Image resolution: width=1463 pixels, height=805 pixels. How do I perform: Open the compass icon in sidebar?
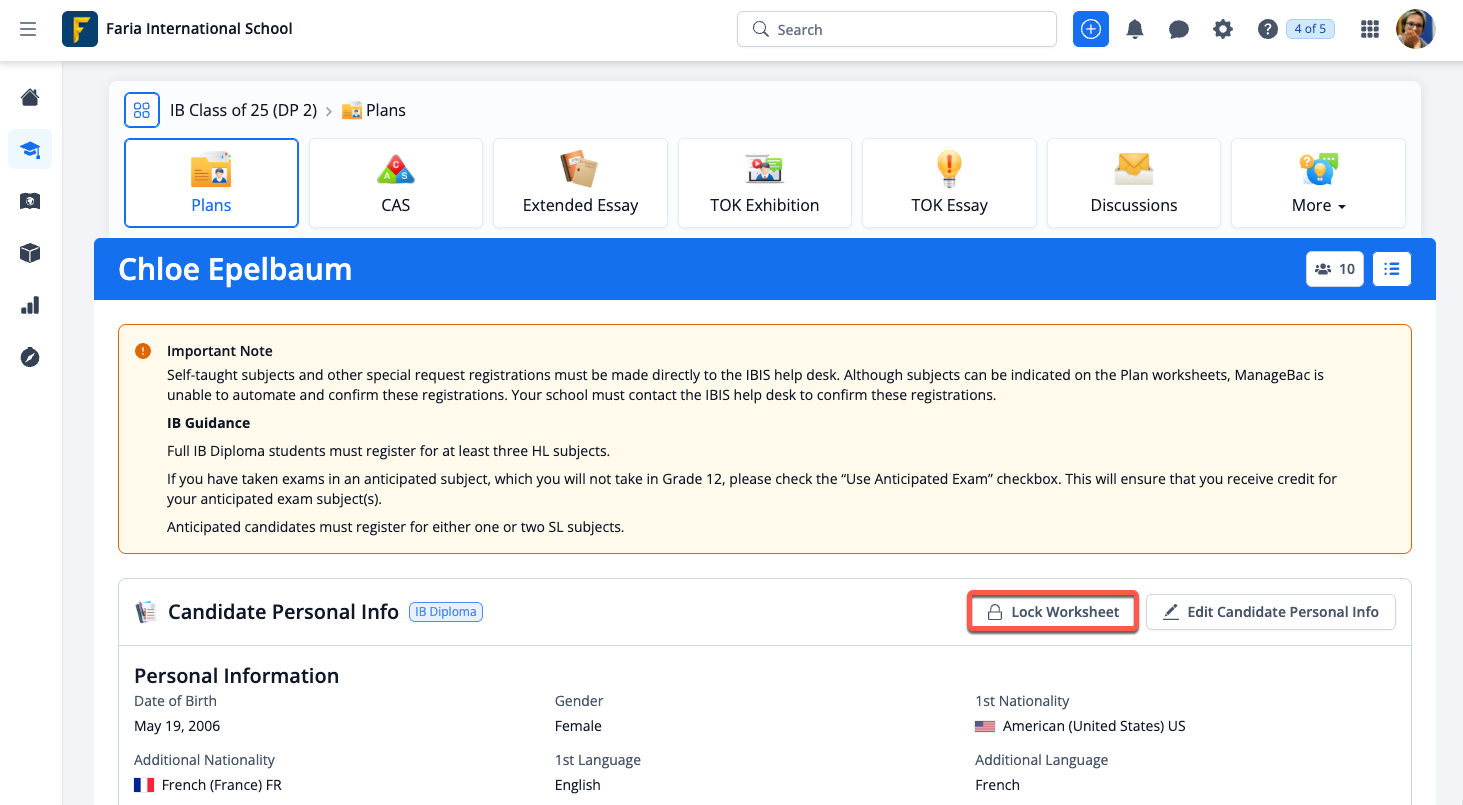30,358
